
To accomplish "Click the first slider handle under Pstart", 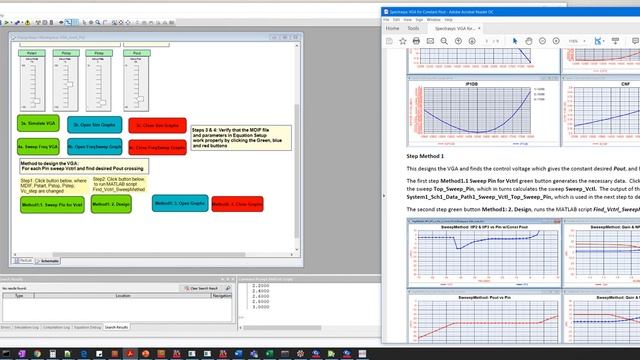I will pyautogui.click(x=37, y=101).
